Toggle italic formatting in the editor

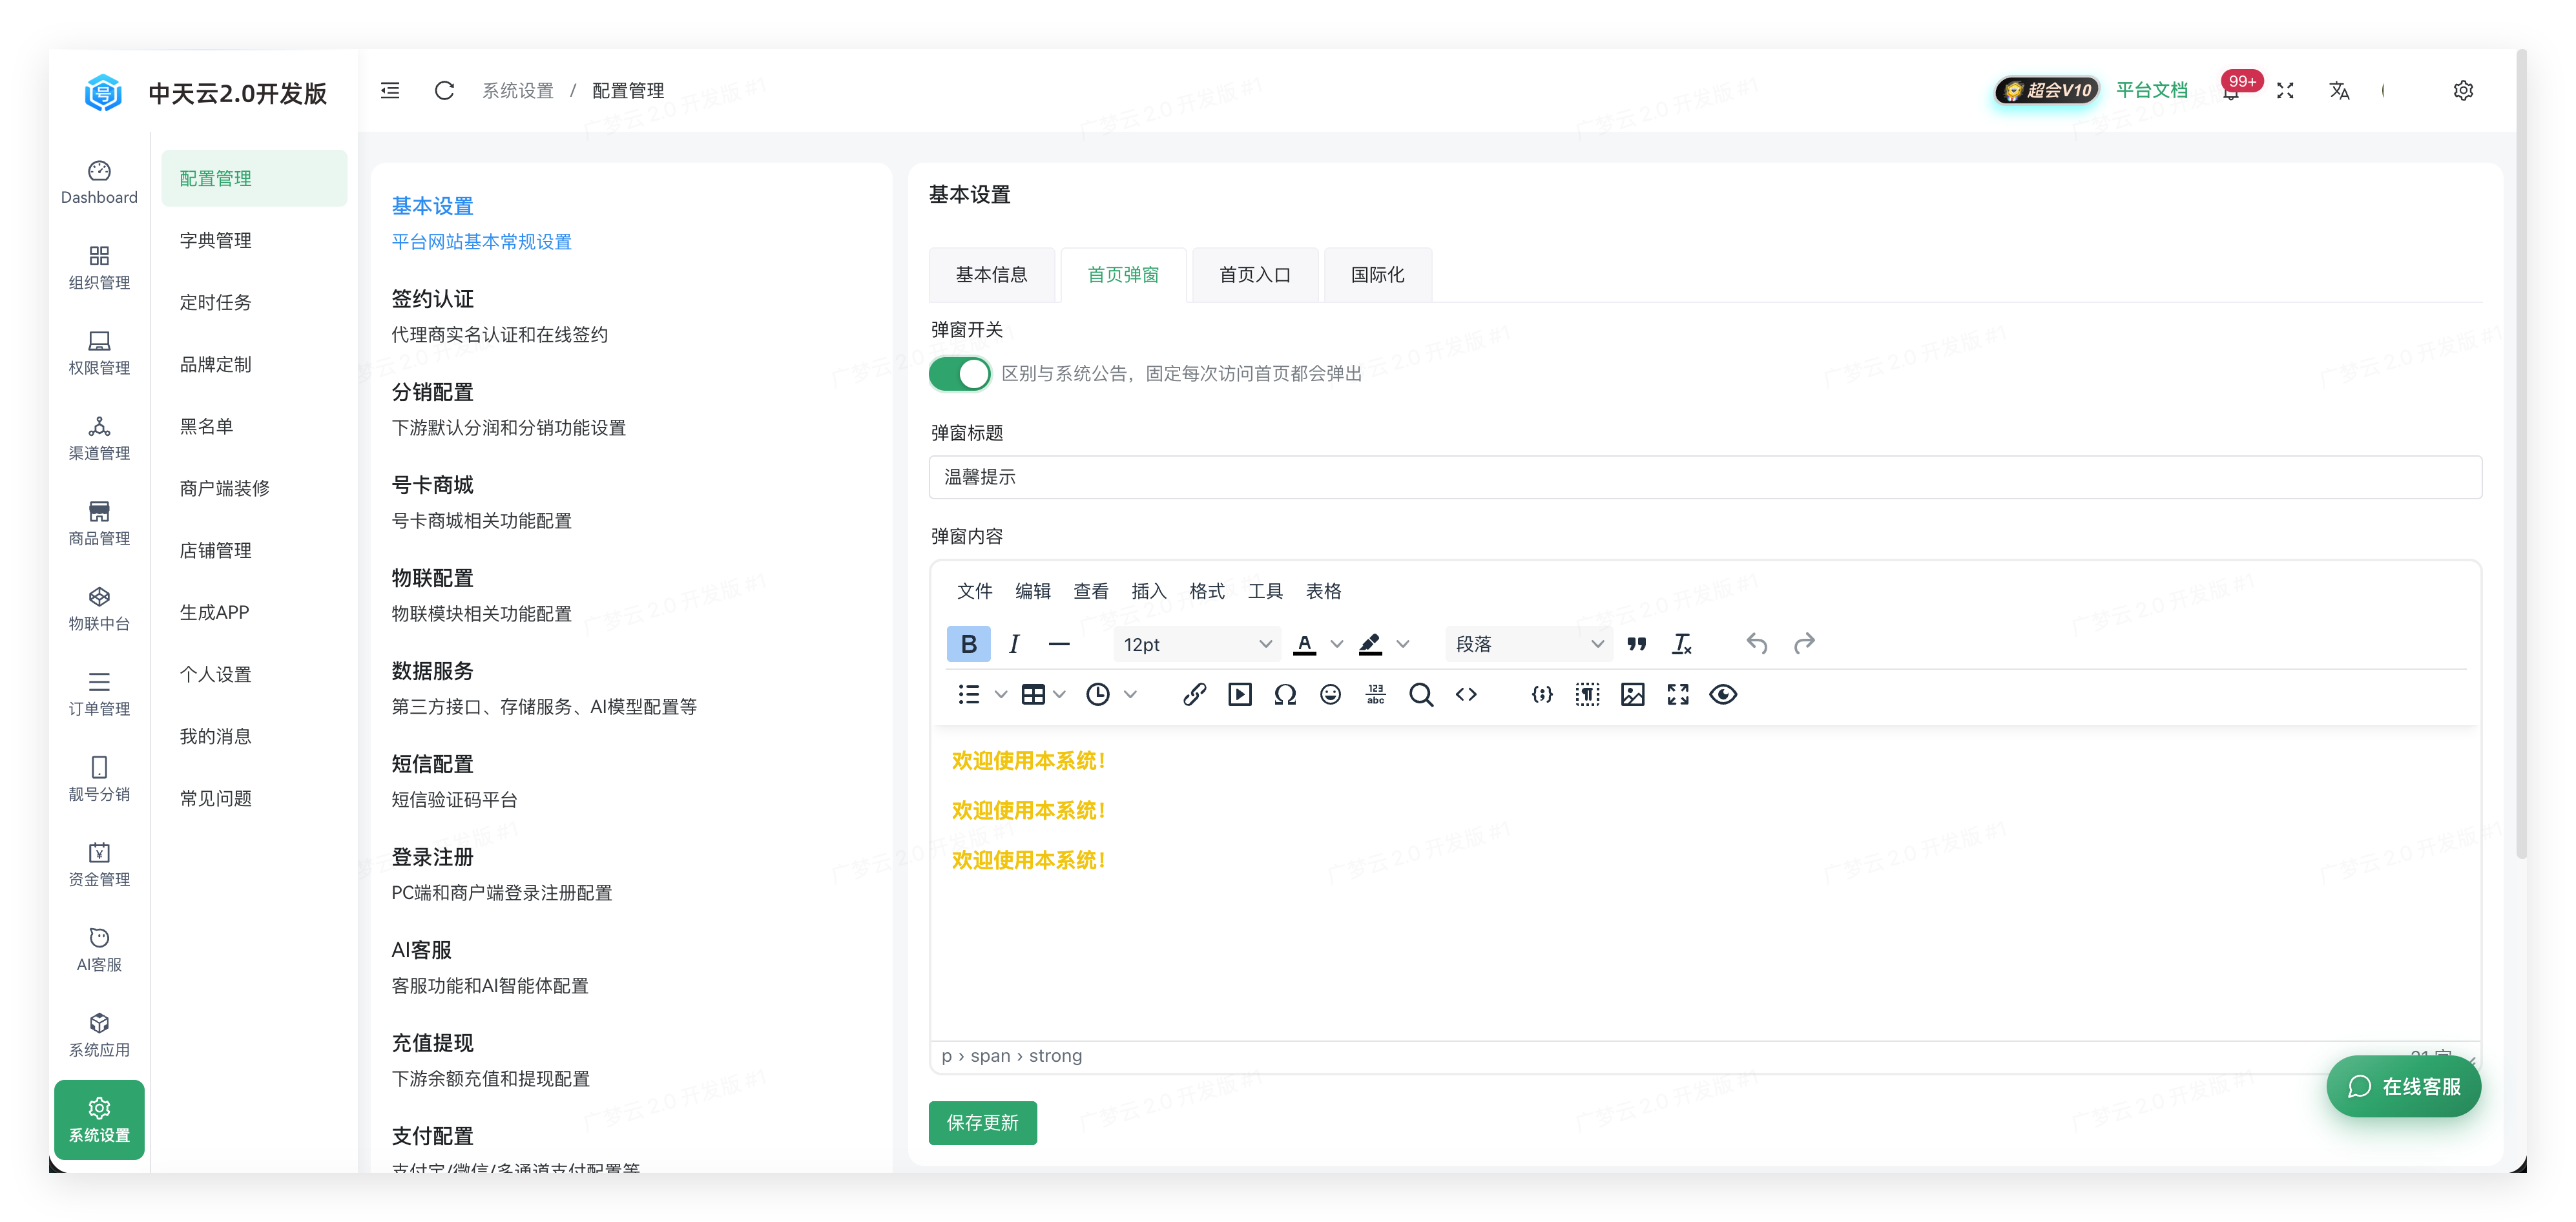pos(1014,644)
